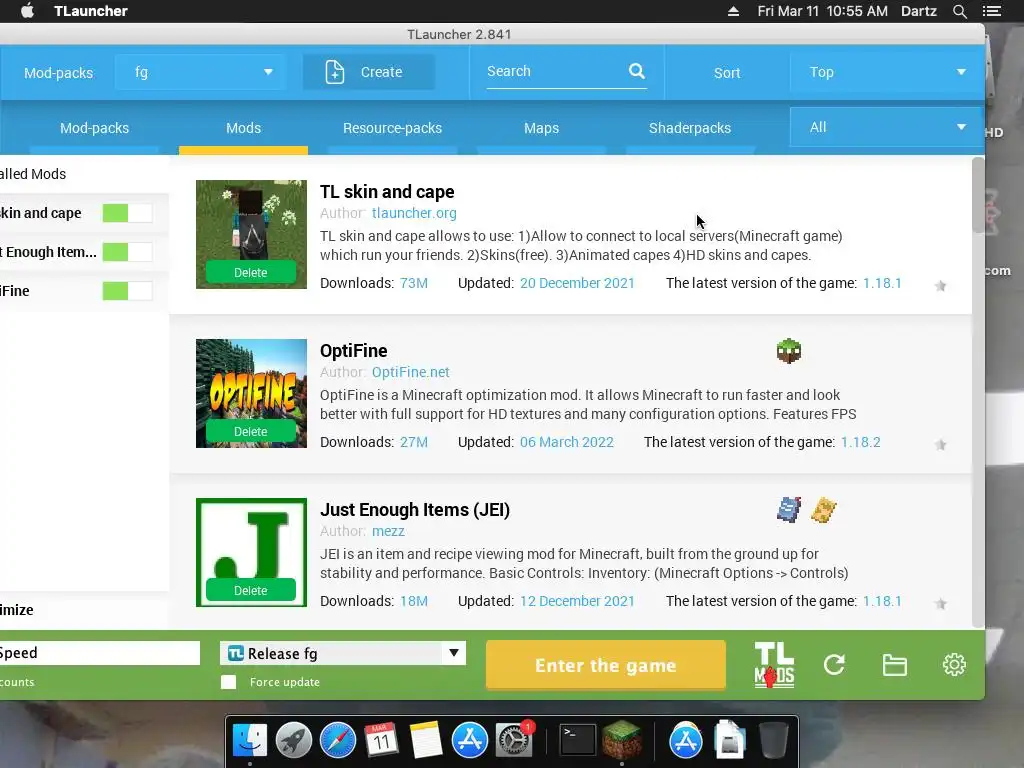
Task: Click the 73M downloads value
Action: click(413, 283)
